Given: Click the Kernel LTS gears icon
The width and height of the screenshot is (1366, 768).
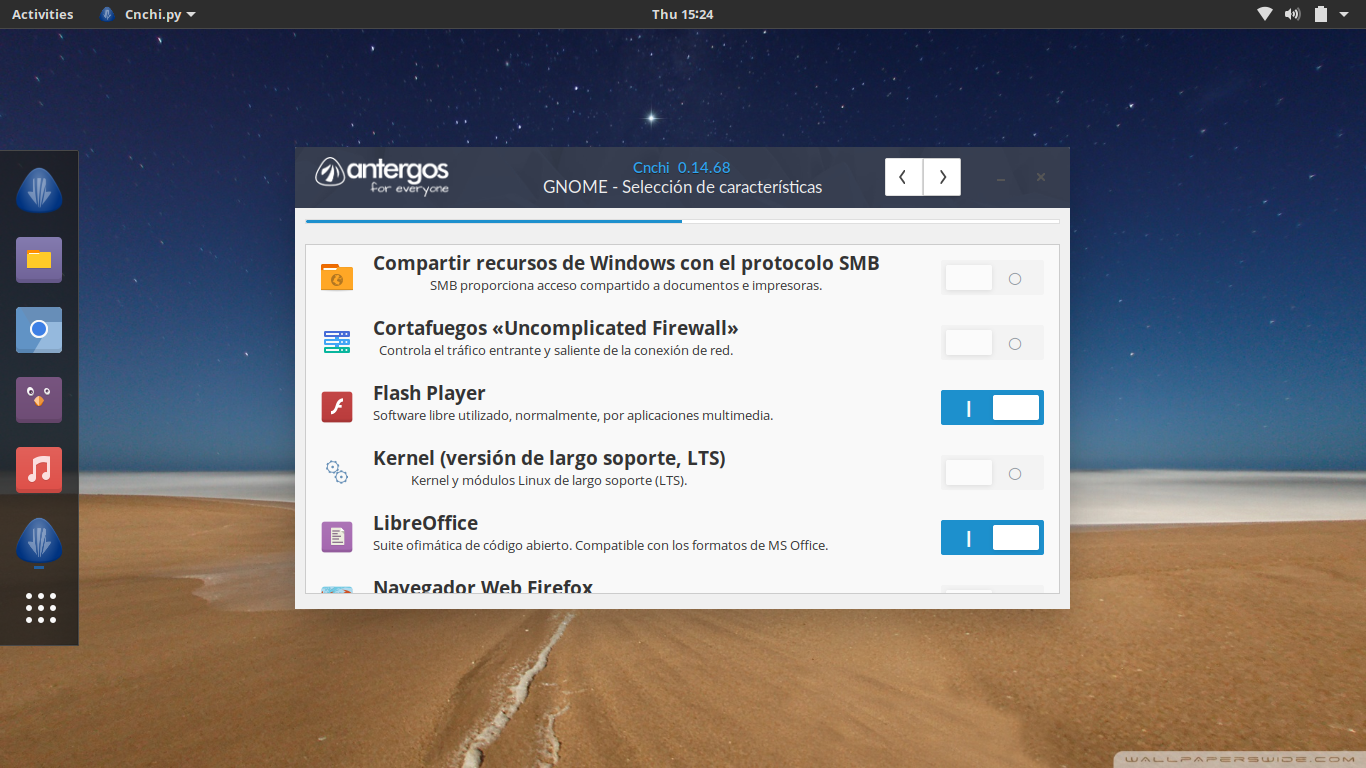Looking at the screenshot, I should pos(337,471).
